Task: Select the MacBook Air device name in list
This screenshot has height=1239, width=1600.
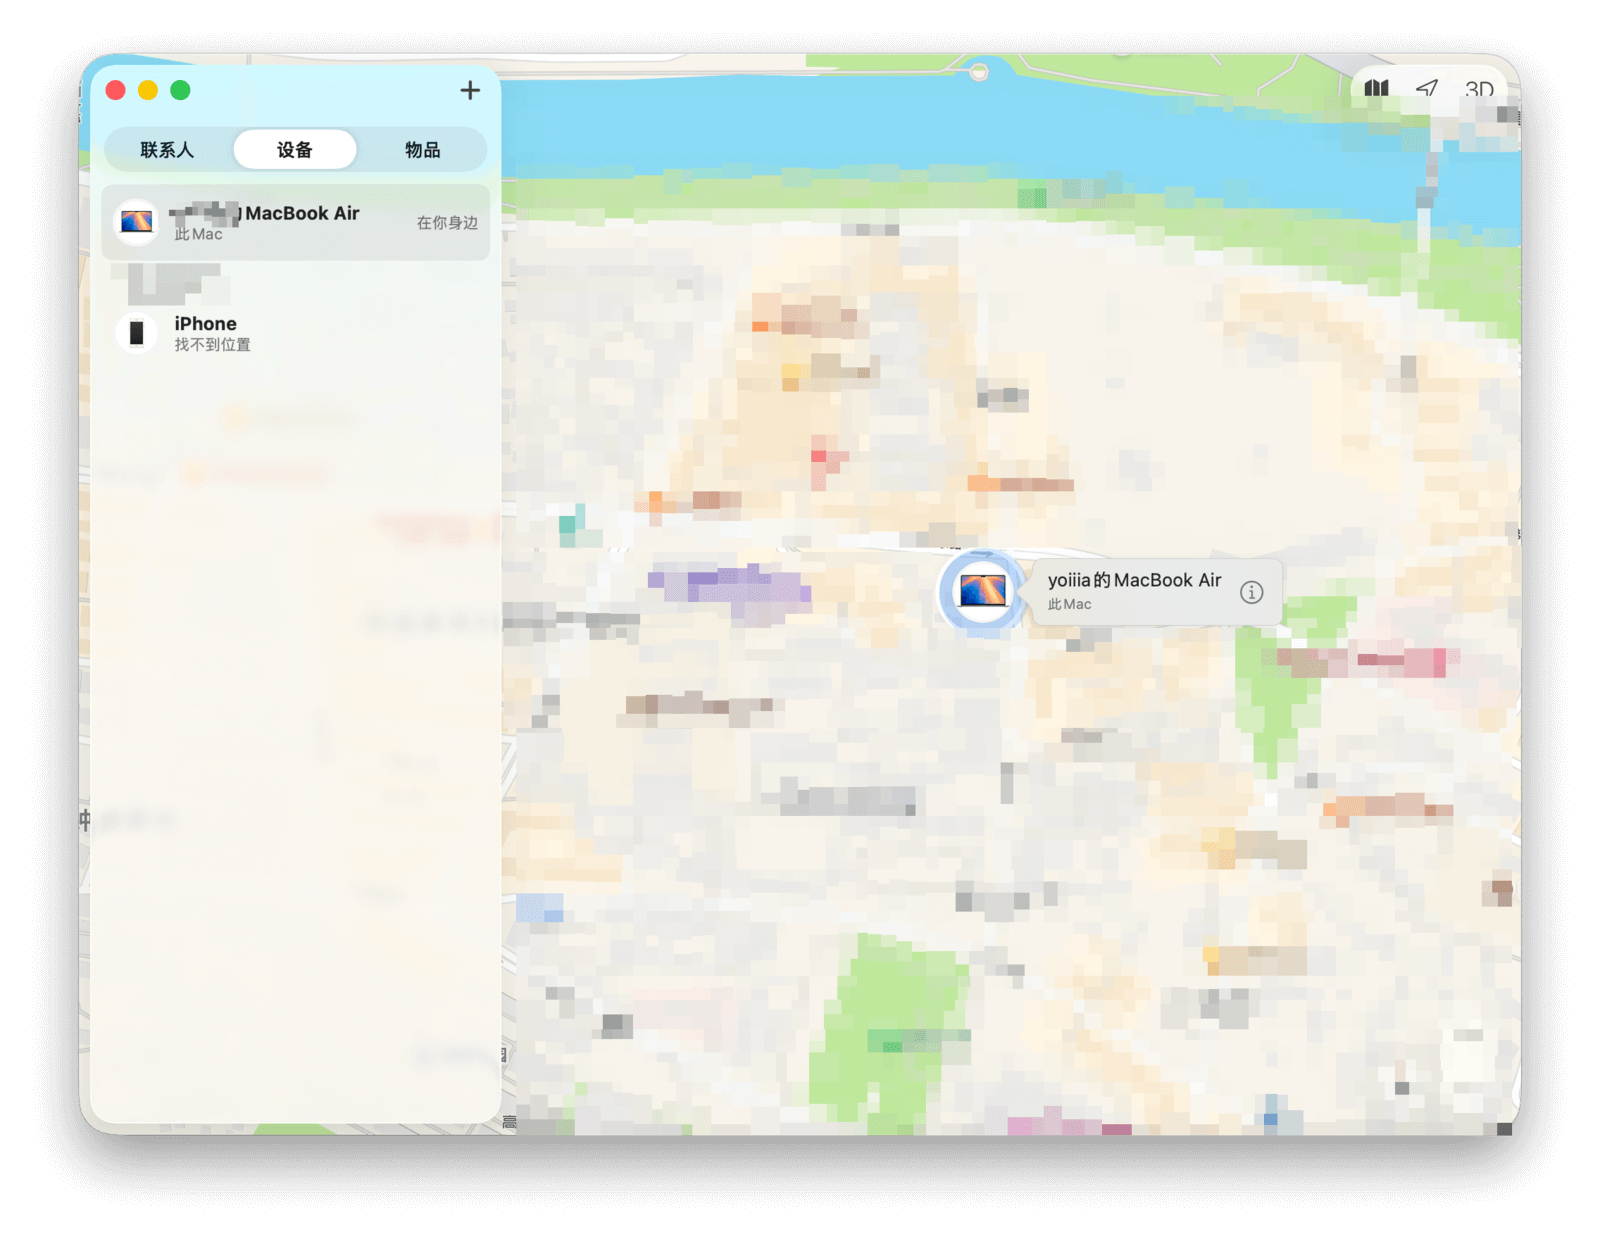Action: (301, 213)
